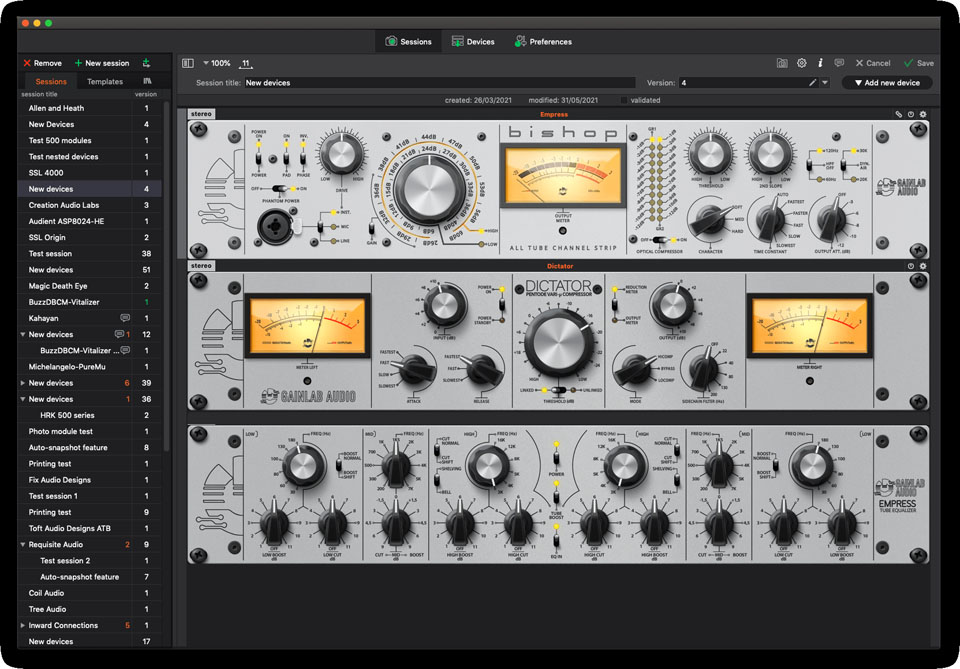Open the Empress device gear menu
Viewport: 960px width, 669px height.
[x=923, y=114]
